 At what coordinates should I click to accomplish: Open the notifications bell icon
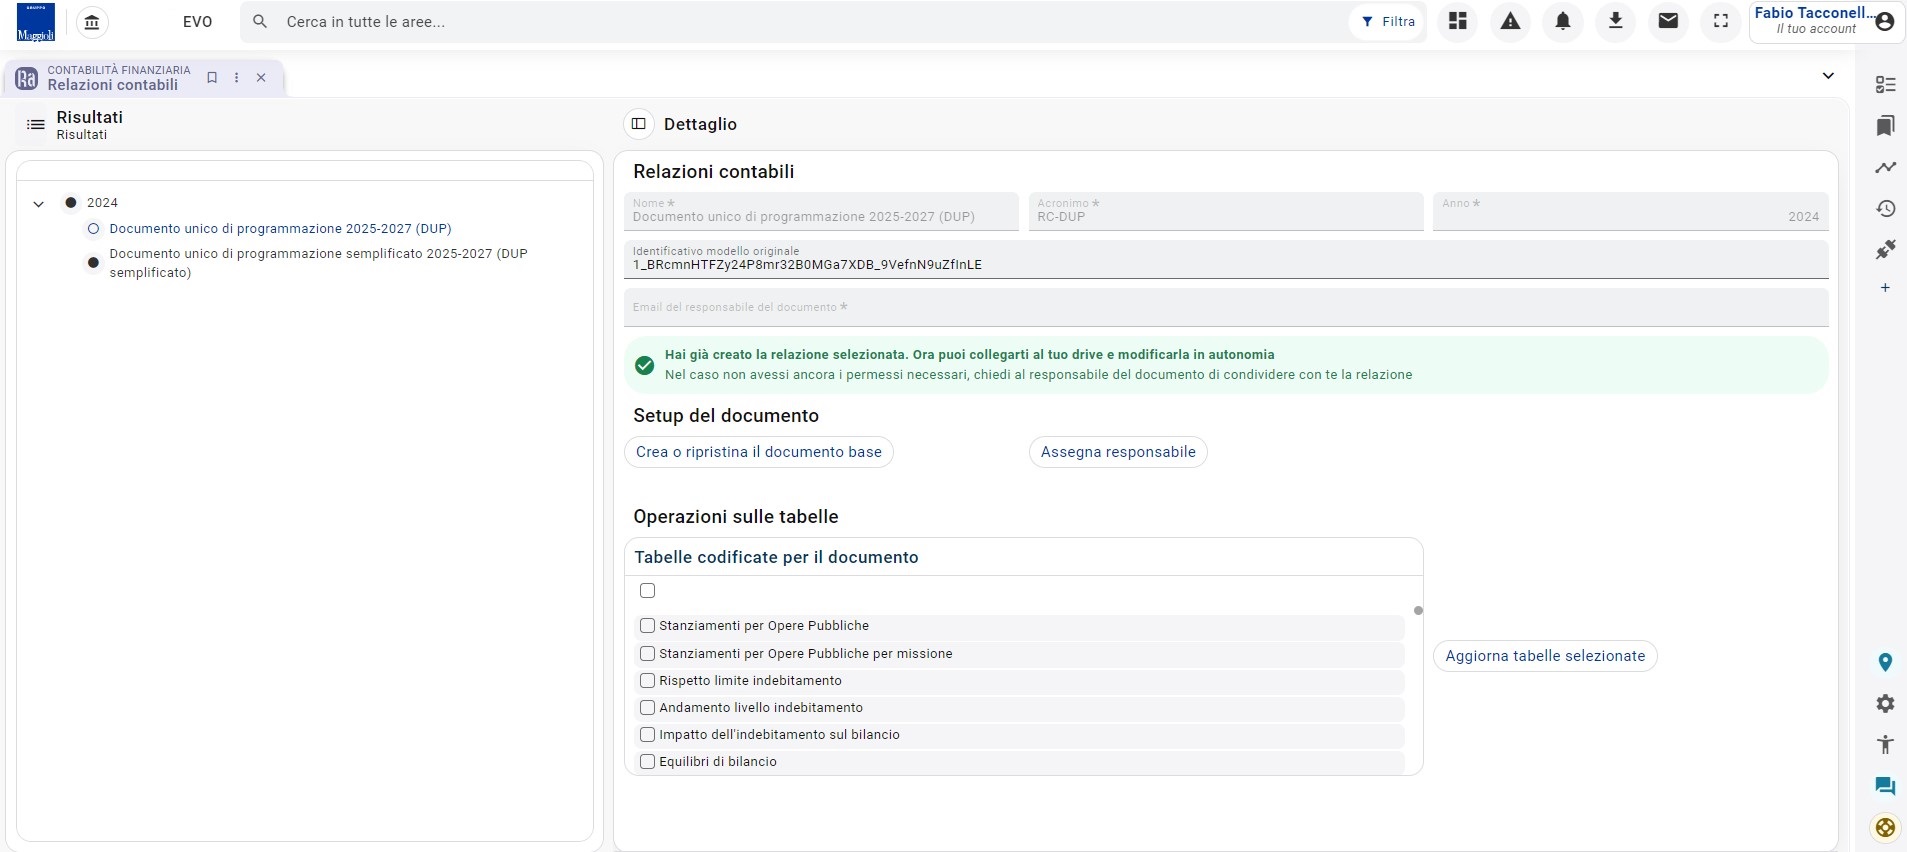pyautogui.click(x=1563, y=21)
